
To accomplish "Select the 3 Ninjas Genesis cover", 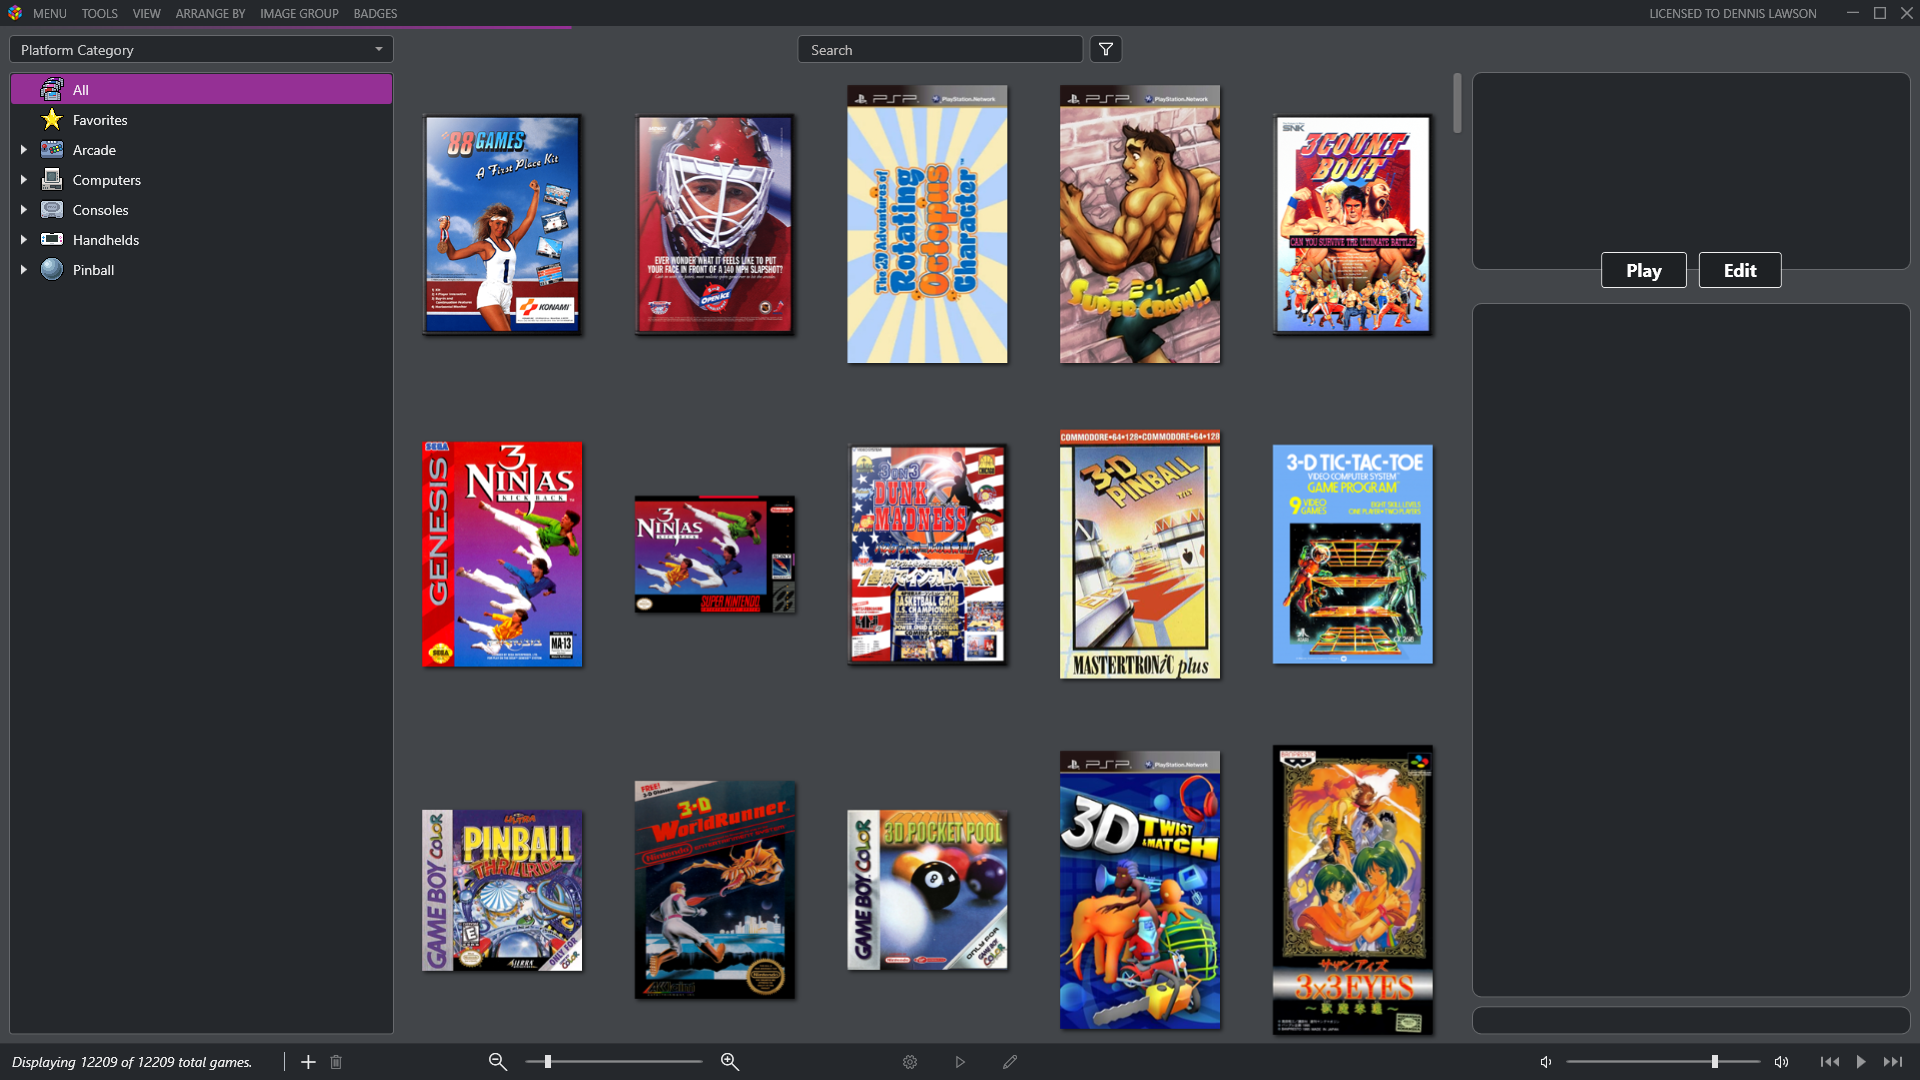I will pyautogui.click(x=502, y=554).
